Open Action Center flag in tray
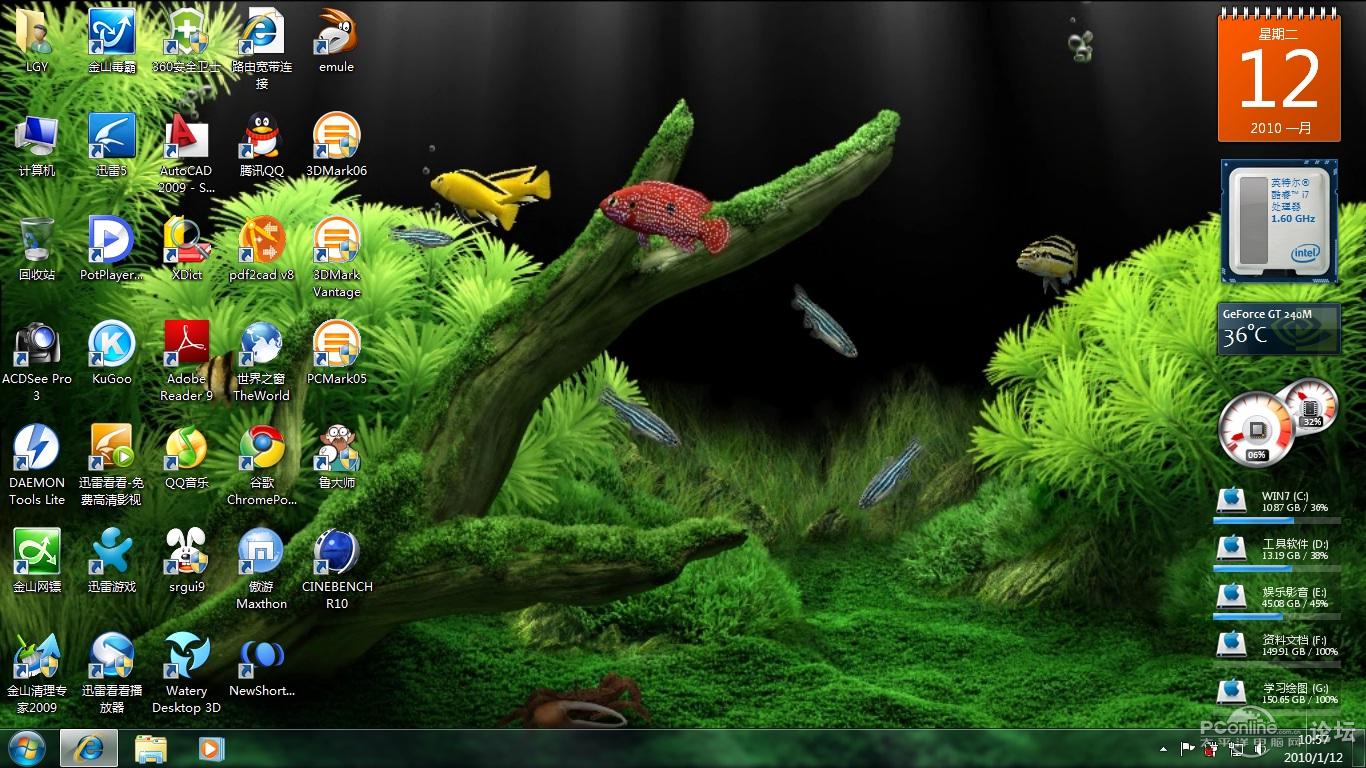This screenshot has height=768, width=1366. [1187, 748]
